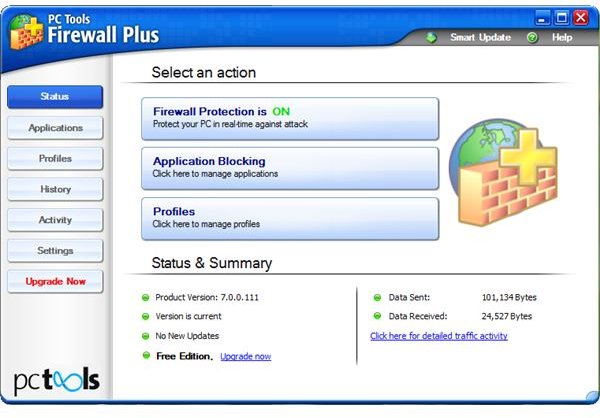Viewport: 600px width, 418px height.
Task: Close the Firewall Plus window
Action: click(x=581, y=18)
